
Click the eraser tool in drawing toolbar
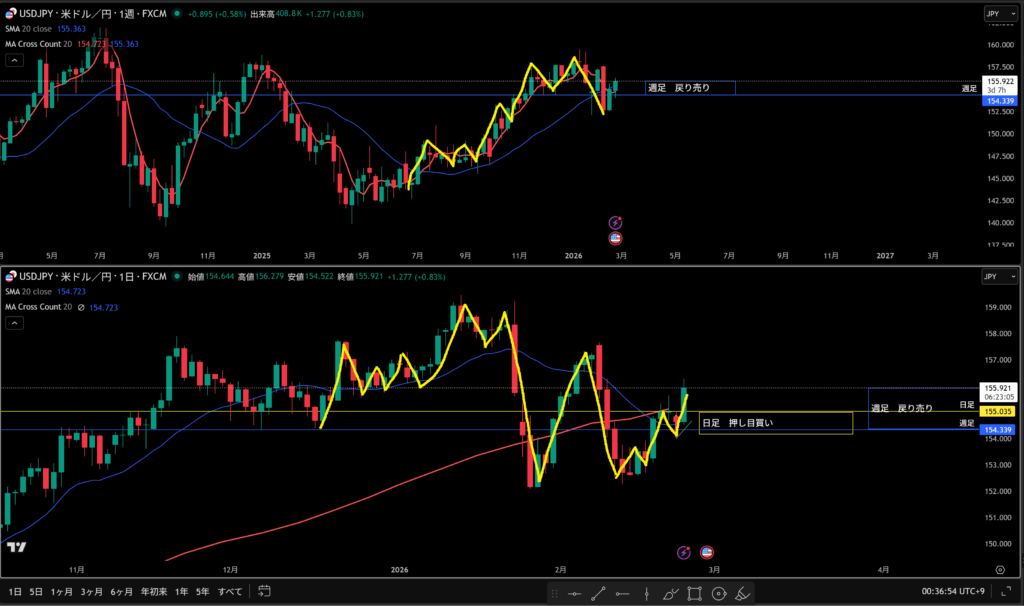742,592
